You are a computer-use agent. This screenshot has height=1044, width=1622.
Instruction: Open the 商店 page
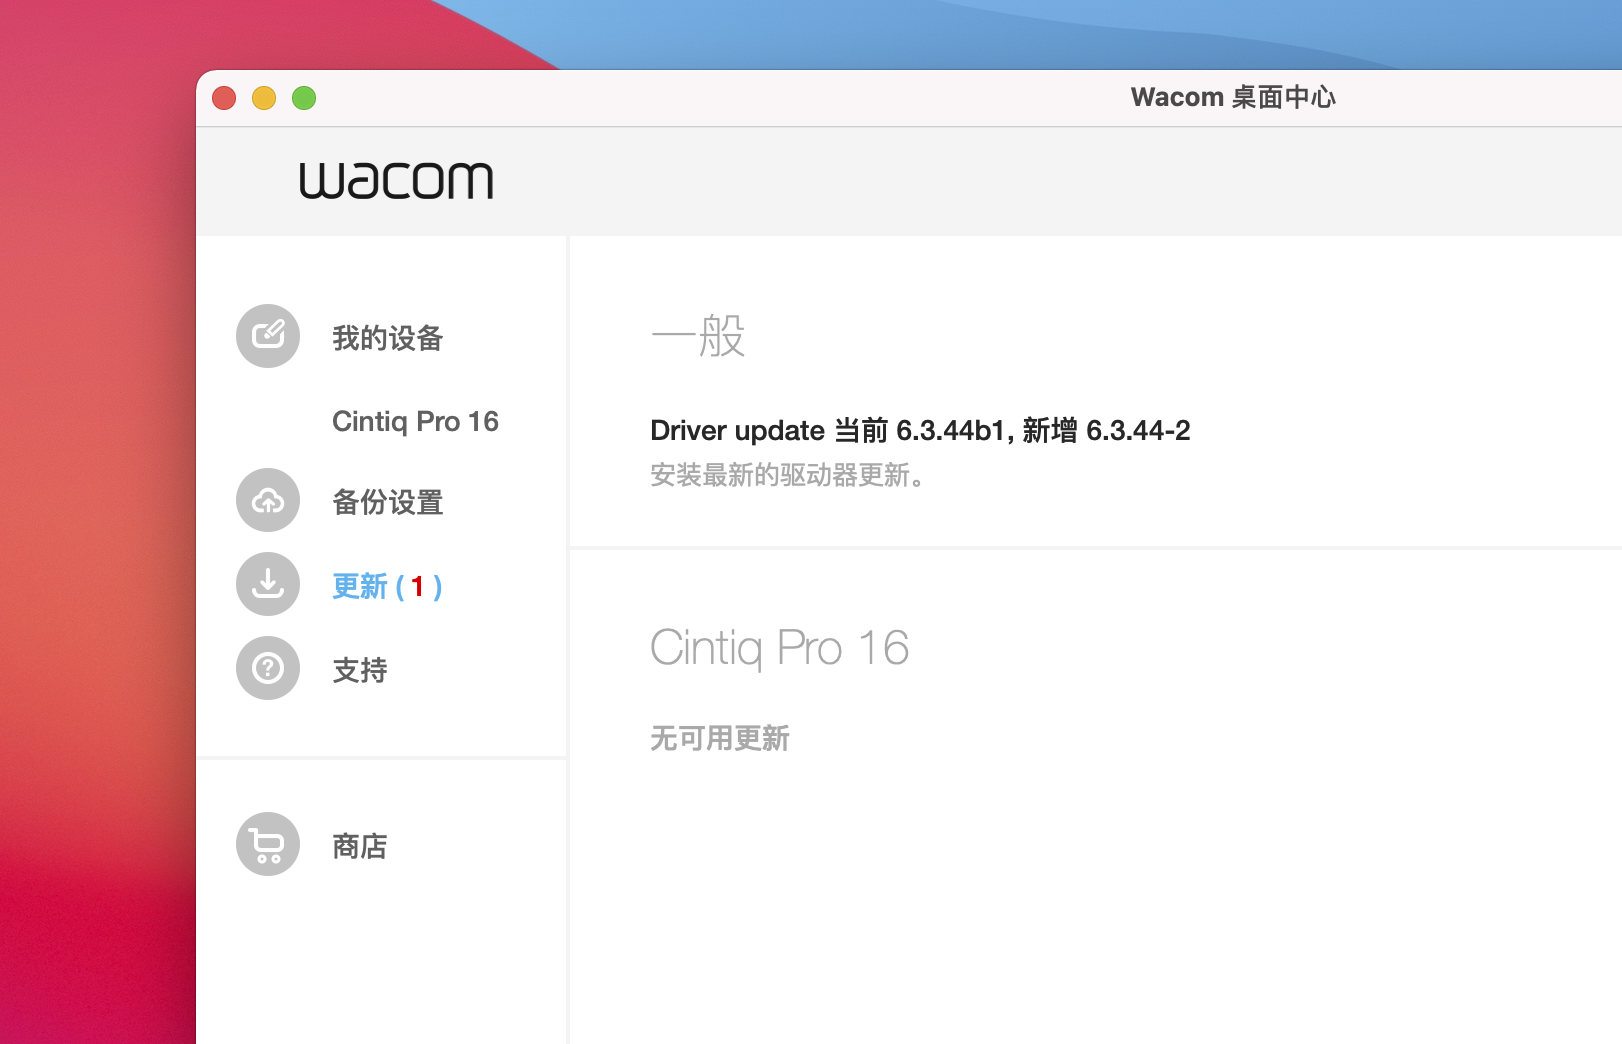[361, 846]
